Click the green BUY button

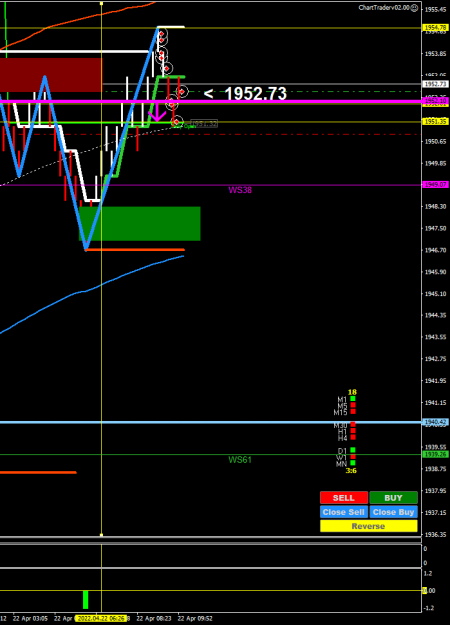tap(393, 497)
